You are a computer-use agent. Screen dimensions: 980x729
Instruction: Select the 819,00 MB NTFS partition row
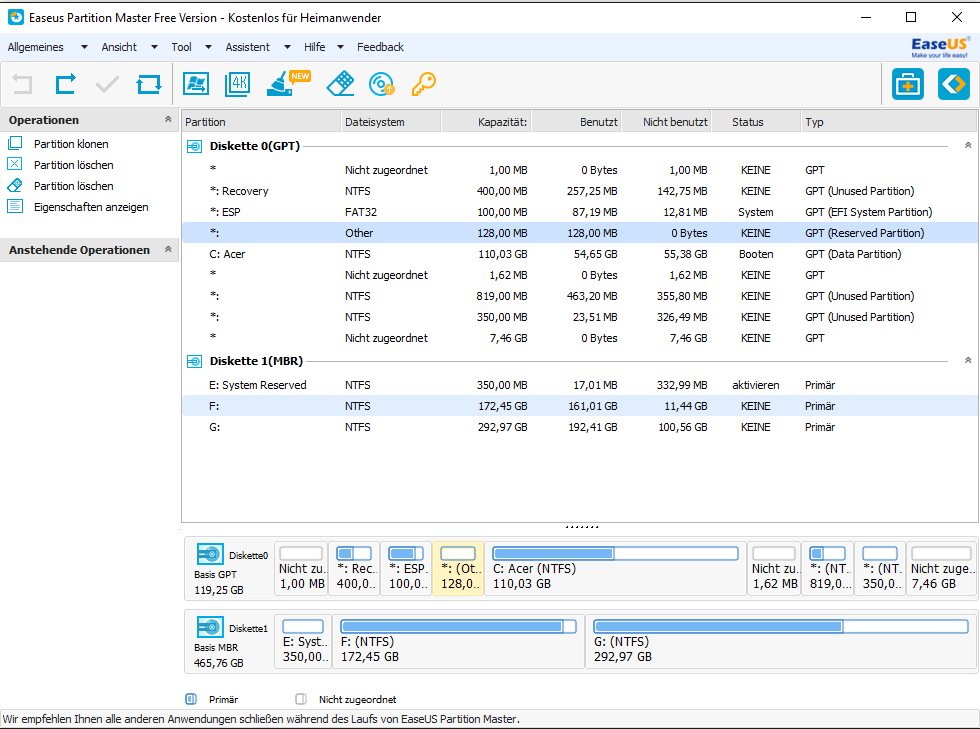pos(580,296)
